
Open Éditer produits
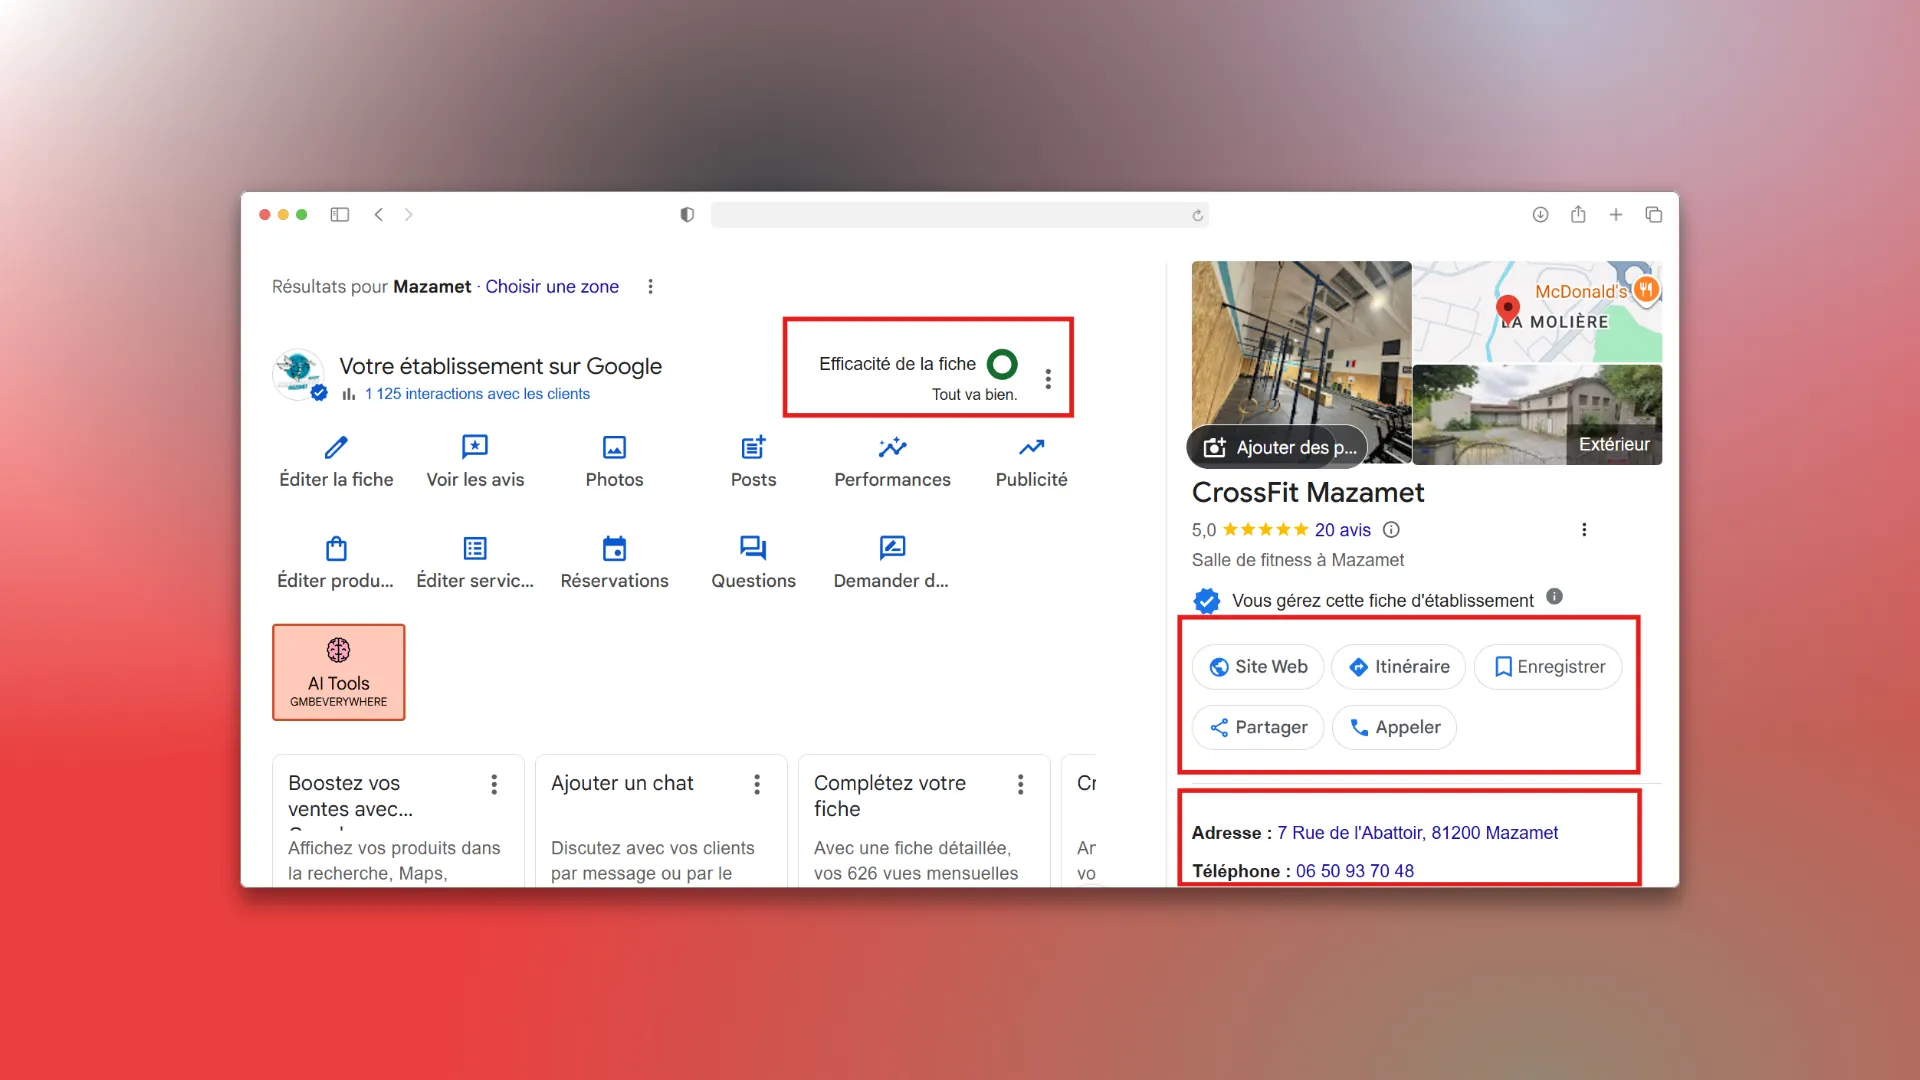point(336,561)
